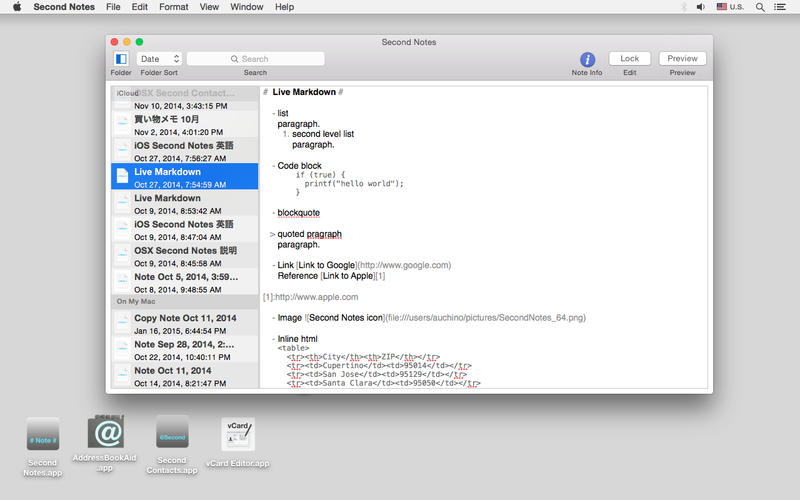Select note Copy Note Oct 11, 2014
The image size is (800, 500).
(185, 323)
